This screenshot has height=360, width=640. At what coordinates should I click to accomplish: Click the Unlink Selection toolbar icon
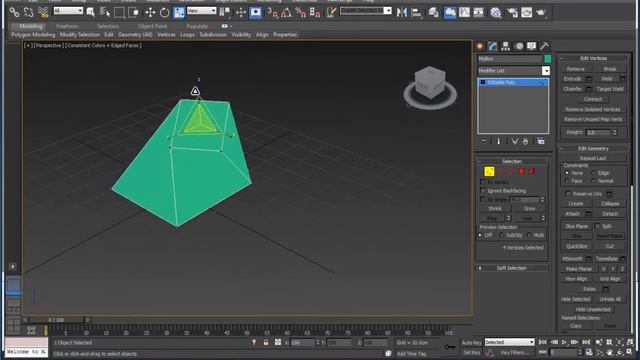tap(29, 12)
